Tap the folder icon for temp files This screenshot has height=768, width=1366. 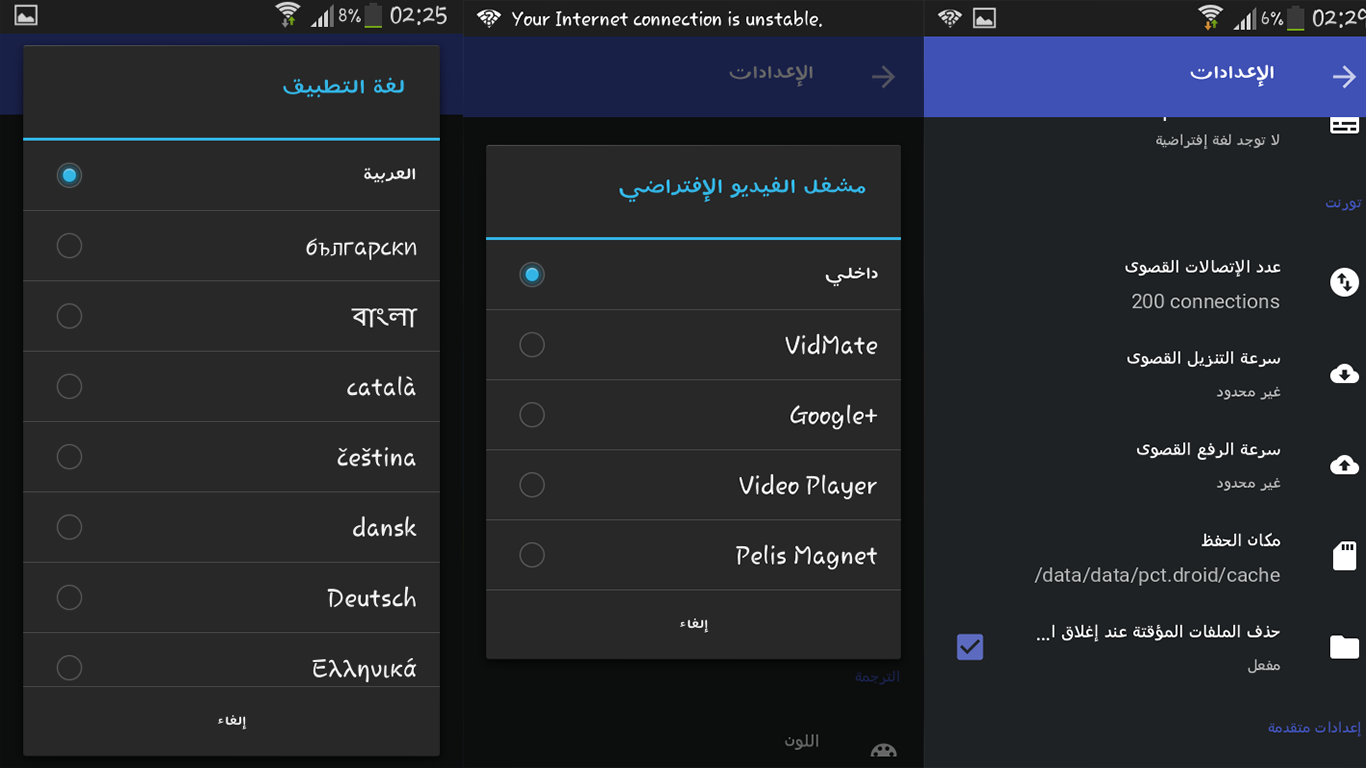coord(1344,647)
